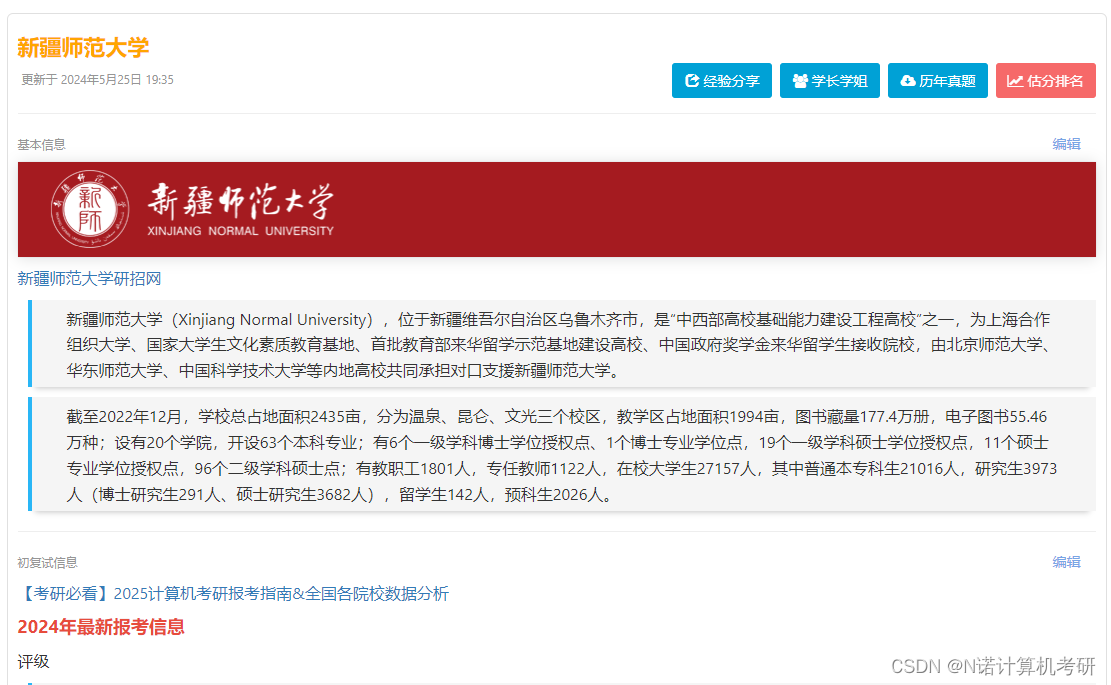Image resolution: width=1111 pixels, height=685 pixels.
Task: Click the red 估分排名 button
Action: coord(1045,81)
